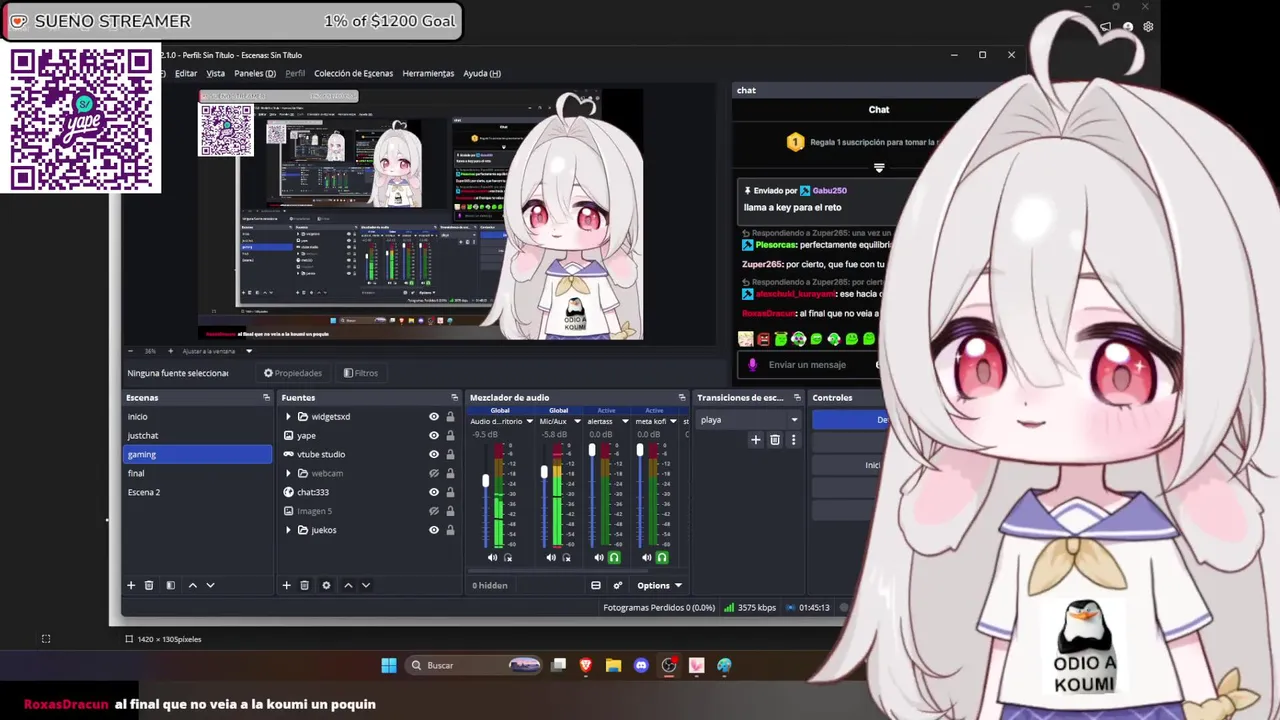Click the 0 hidden button in mixer
Image resolution: width=1280 pixels, height=720 pixels.
tap(490, 585)
